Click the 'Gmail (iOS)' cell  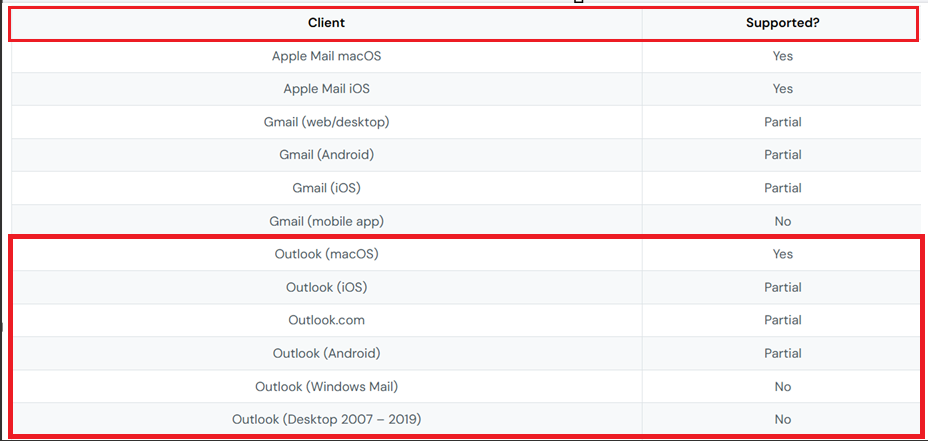(327, 188)
